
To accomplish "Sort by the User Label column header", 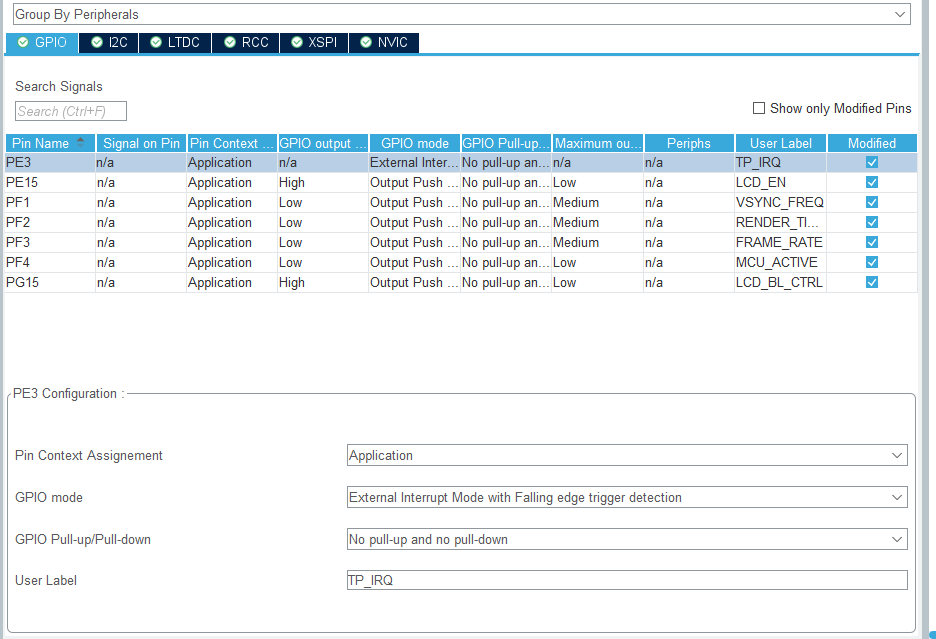I will point(780,143).
